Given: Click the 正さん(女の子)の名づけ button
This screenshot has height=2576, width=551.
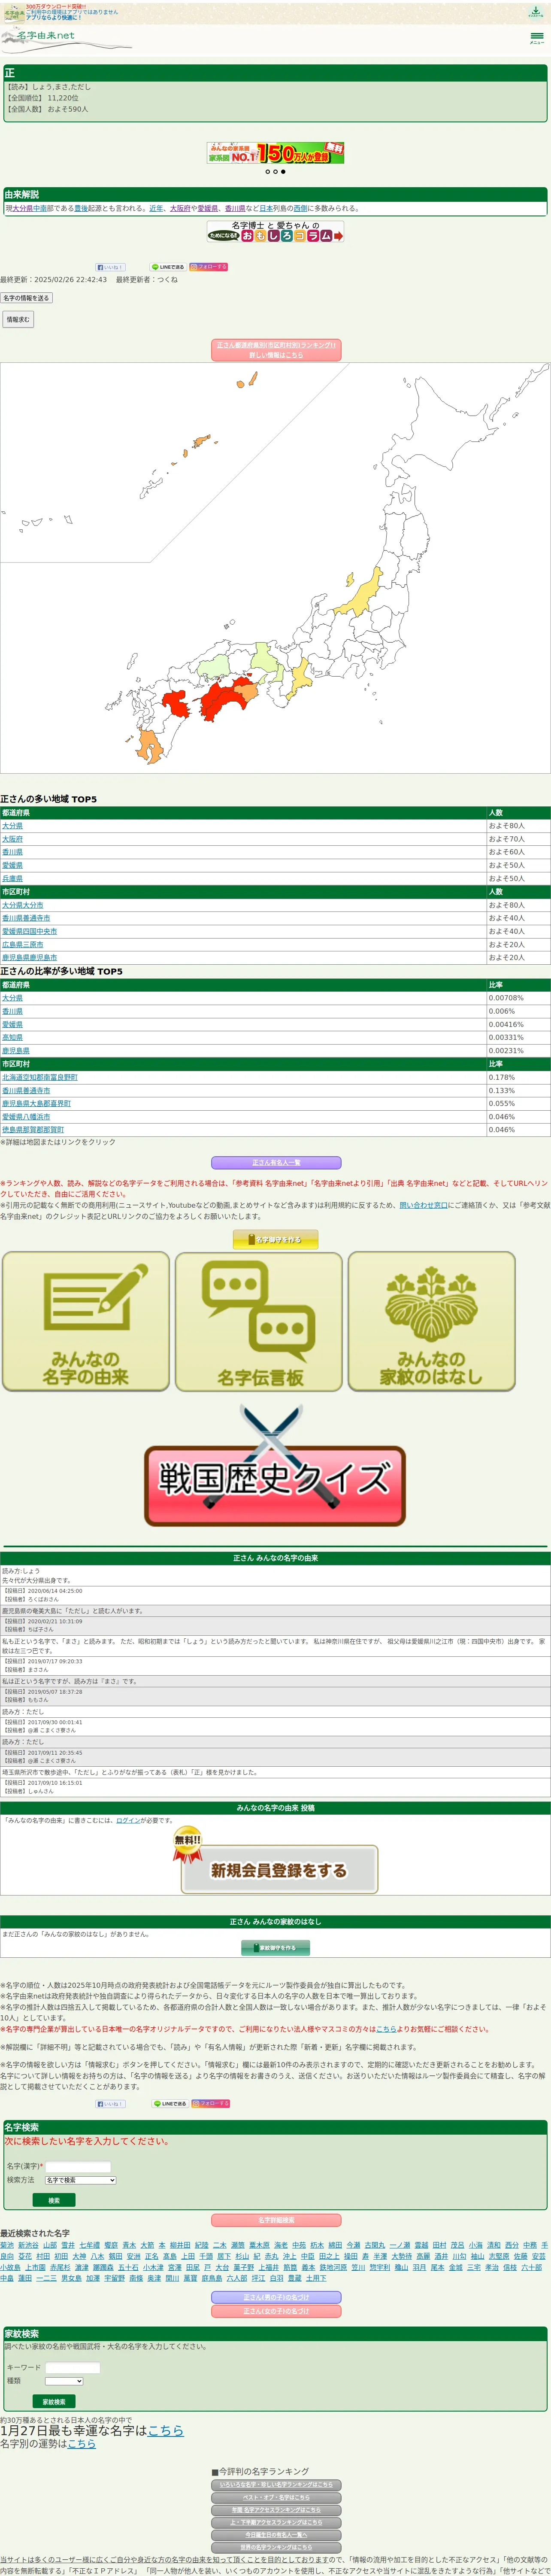Looking at the screenshot, I should 276,2311.
